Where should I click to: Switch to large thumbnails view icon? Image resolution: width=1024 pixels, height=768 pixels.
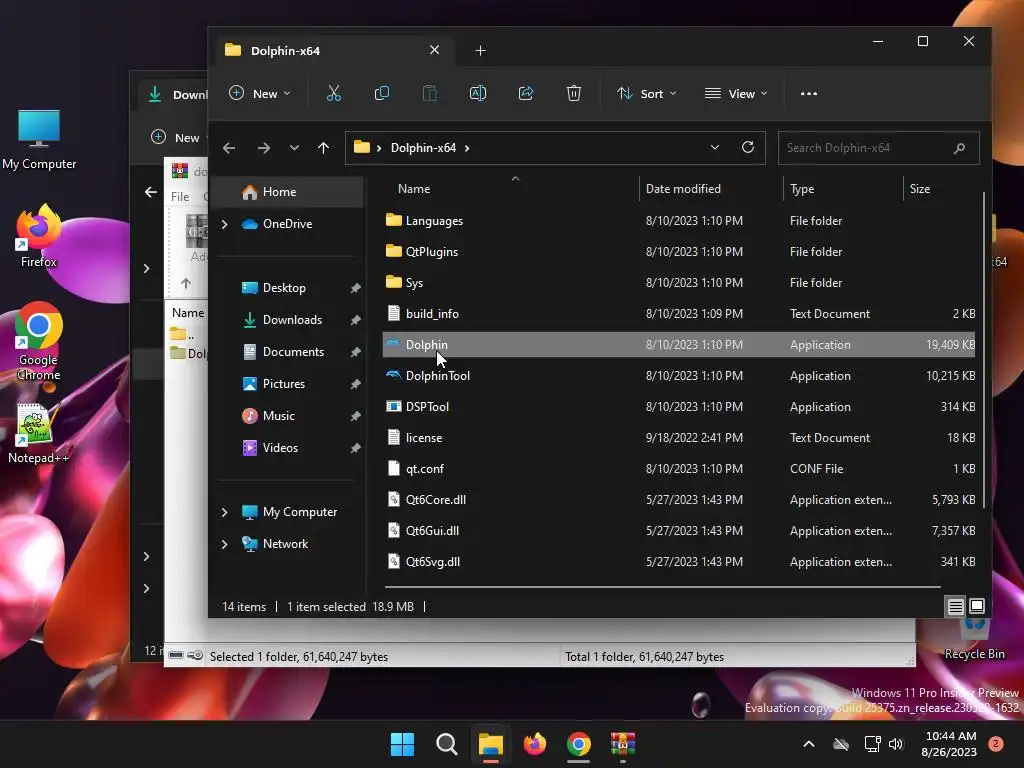point(977,606)
